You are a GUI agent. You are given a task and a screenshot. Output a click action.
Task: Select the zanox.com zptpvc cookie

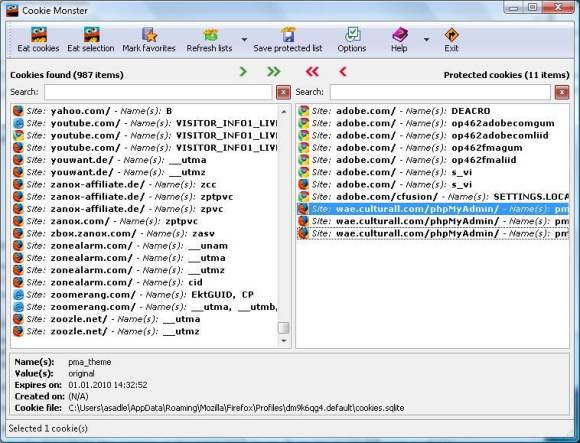click(144, 221)
